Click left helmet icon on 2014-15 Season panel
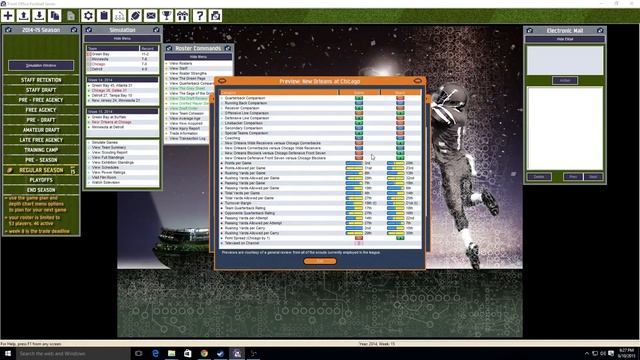This screenshot has height=360, width=640. coord(9,30)
